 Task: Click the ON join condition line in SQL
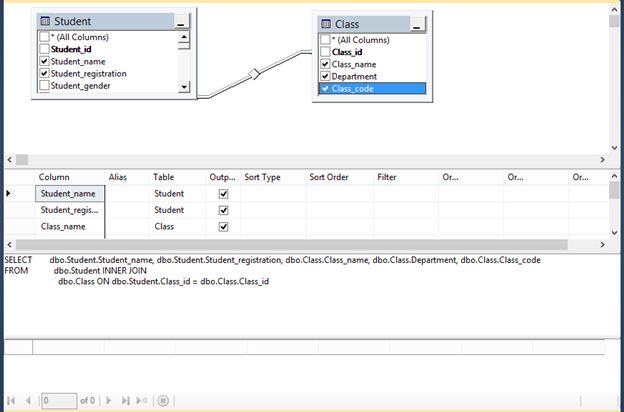click(164, 281)
